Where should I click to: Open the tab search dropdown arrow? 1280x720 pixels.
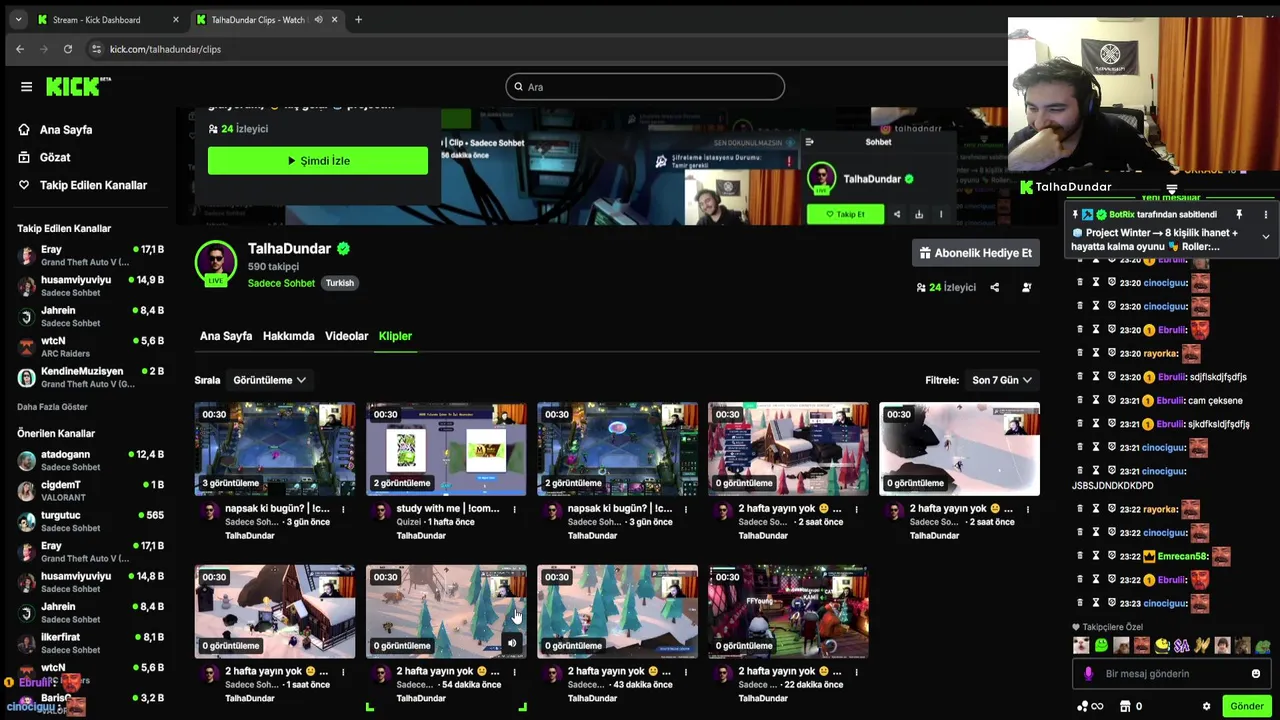pyautogui.click(x=18, y=19)
